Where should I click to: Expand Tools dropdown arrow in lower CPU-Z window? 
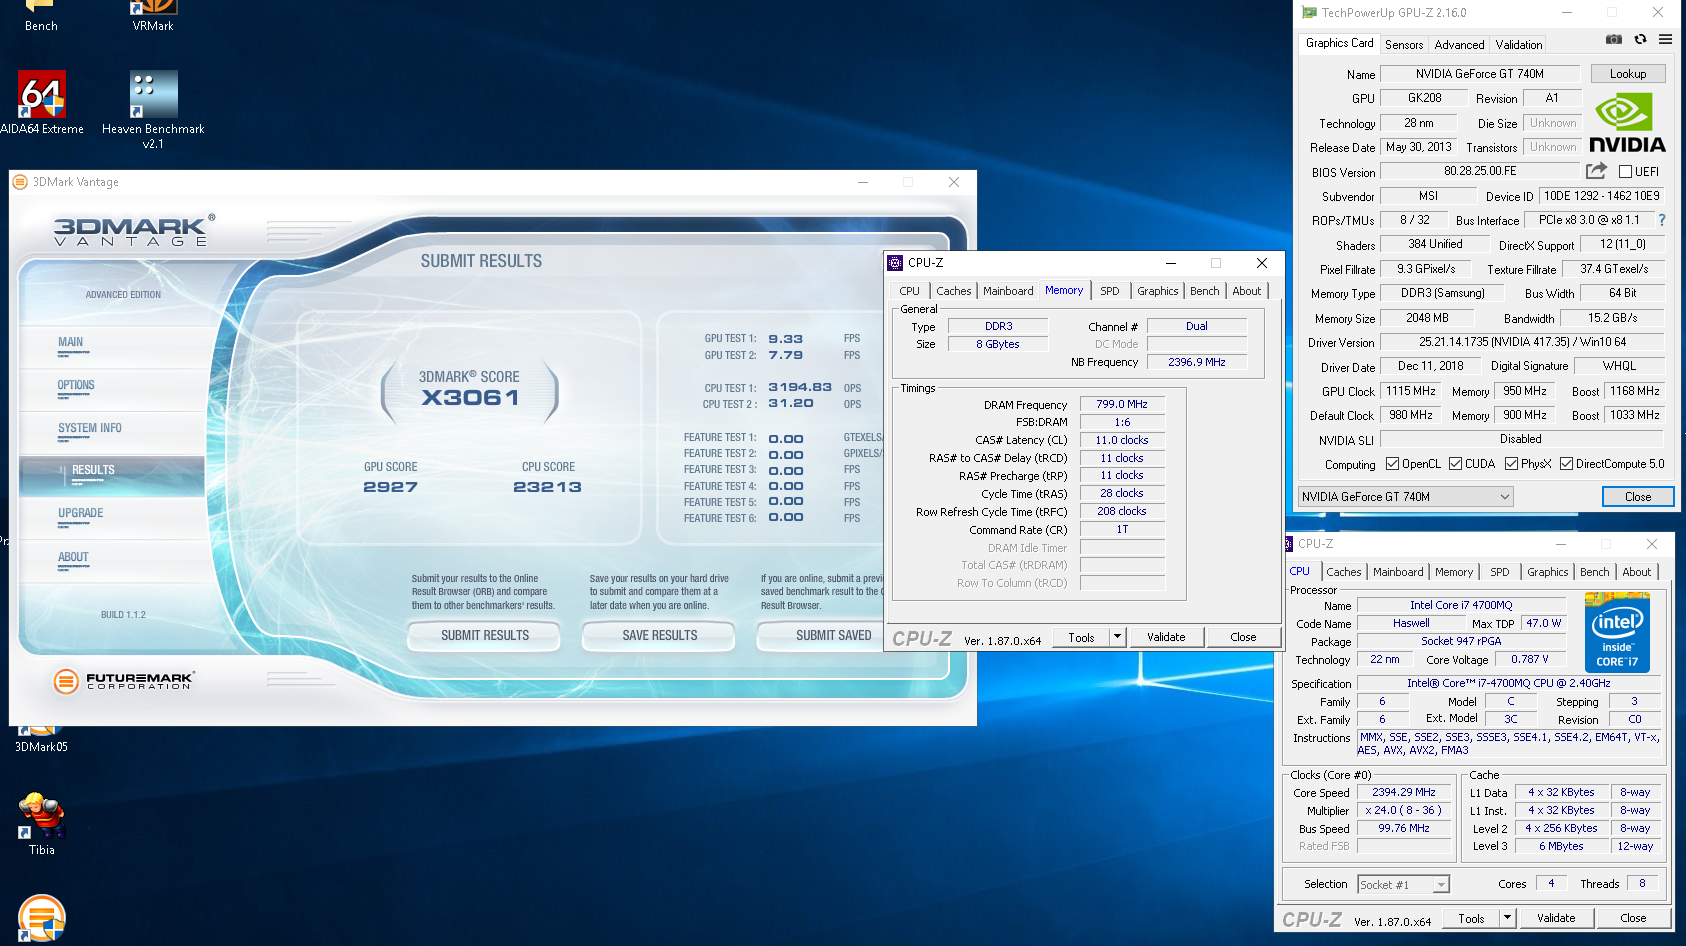1508,918
